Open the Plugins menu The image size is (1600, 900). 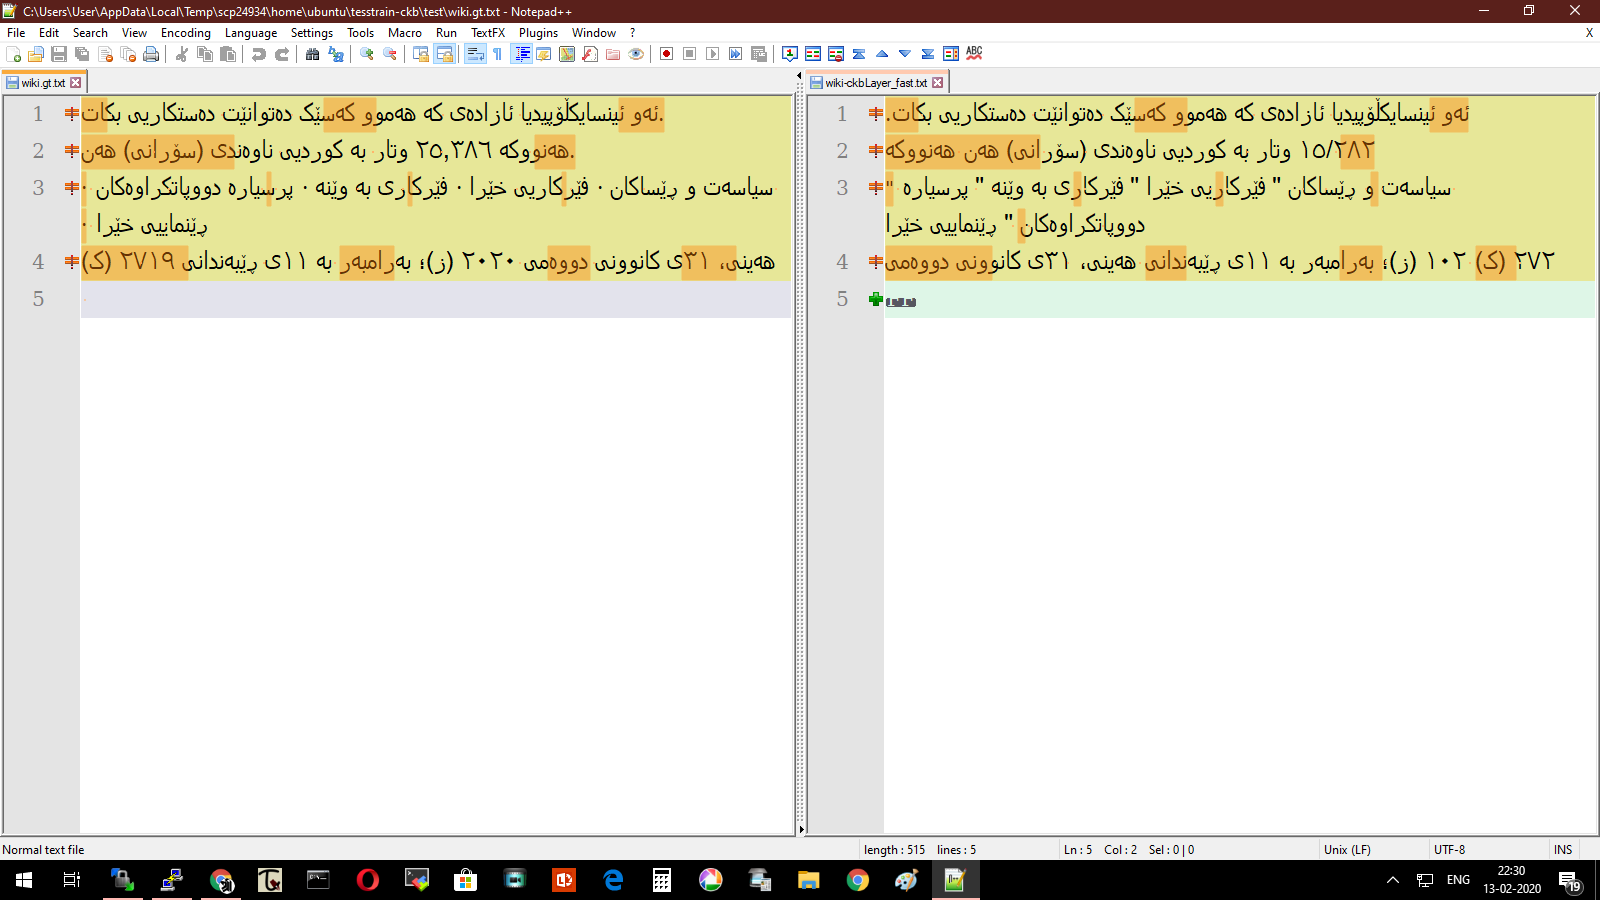[538, 32]
